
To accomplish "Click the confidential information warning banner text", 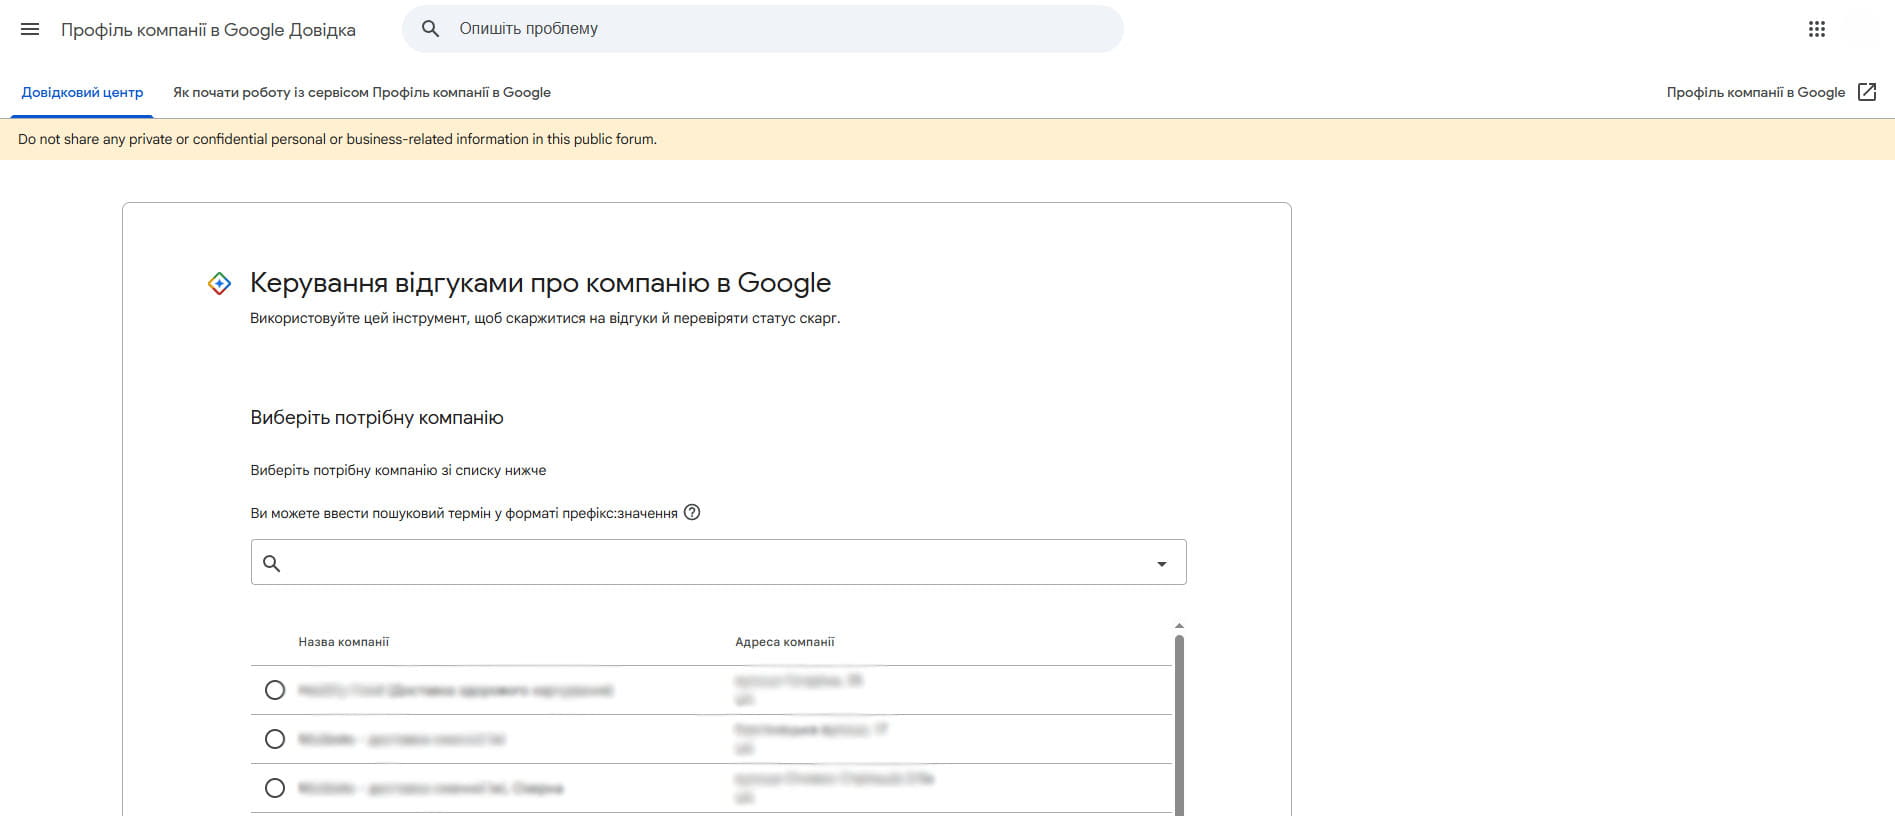I will (337, 139).
